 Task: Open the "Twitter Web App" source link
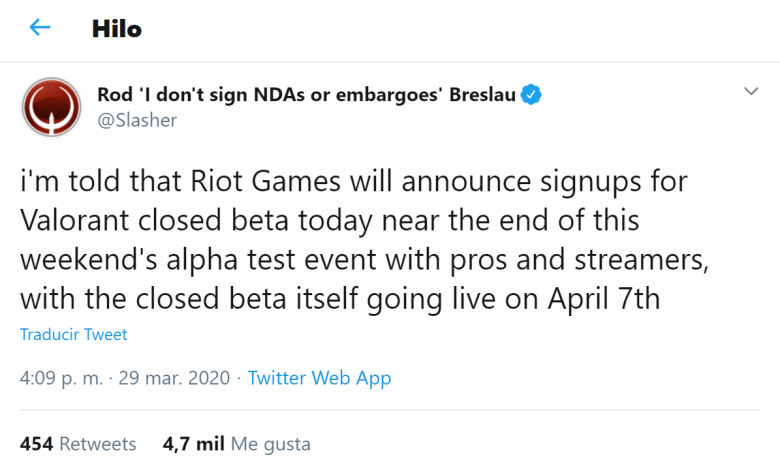point(319,378)
